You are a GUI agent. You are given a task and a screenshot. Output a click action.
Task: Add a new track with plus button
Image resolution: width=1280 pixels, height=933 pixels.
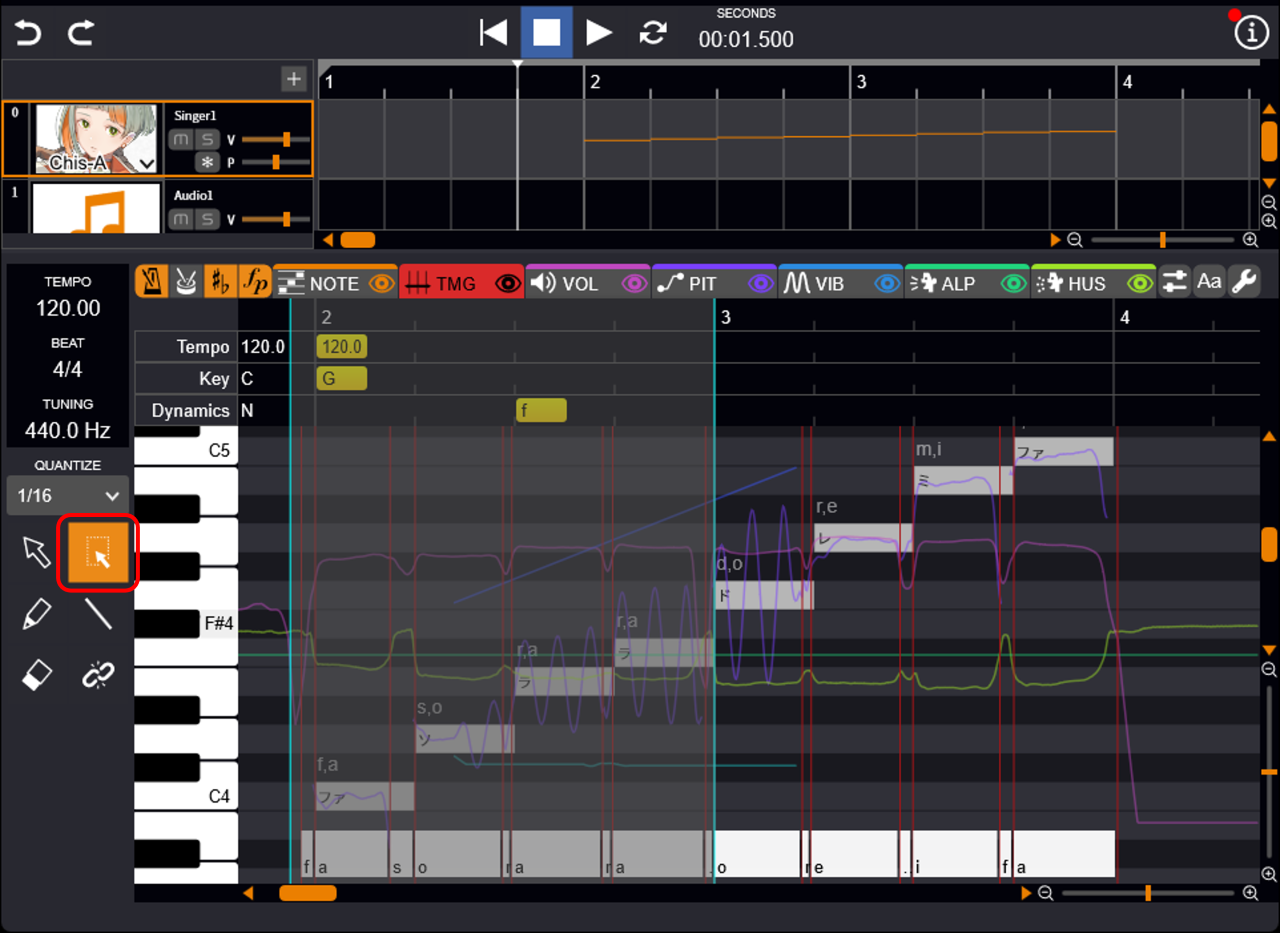pyautogui.click(x=293, y=79)
